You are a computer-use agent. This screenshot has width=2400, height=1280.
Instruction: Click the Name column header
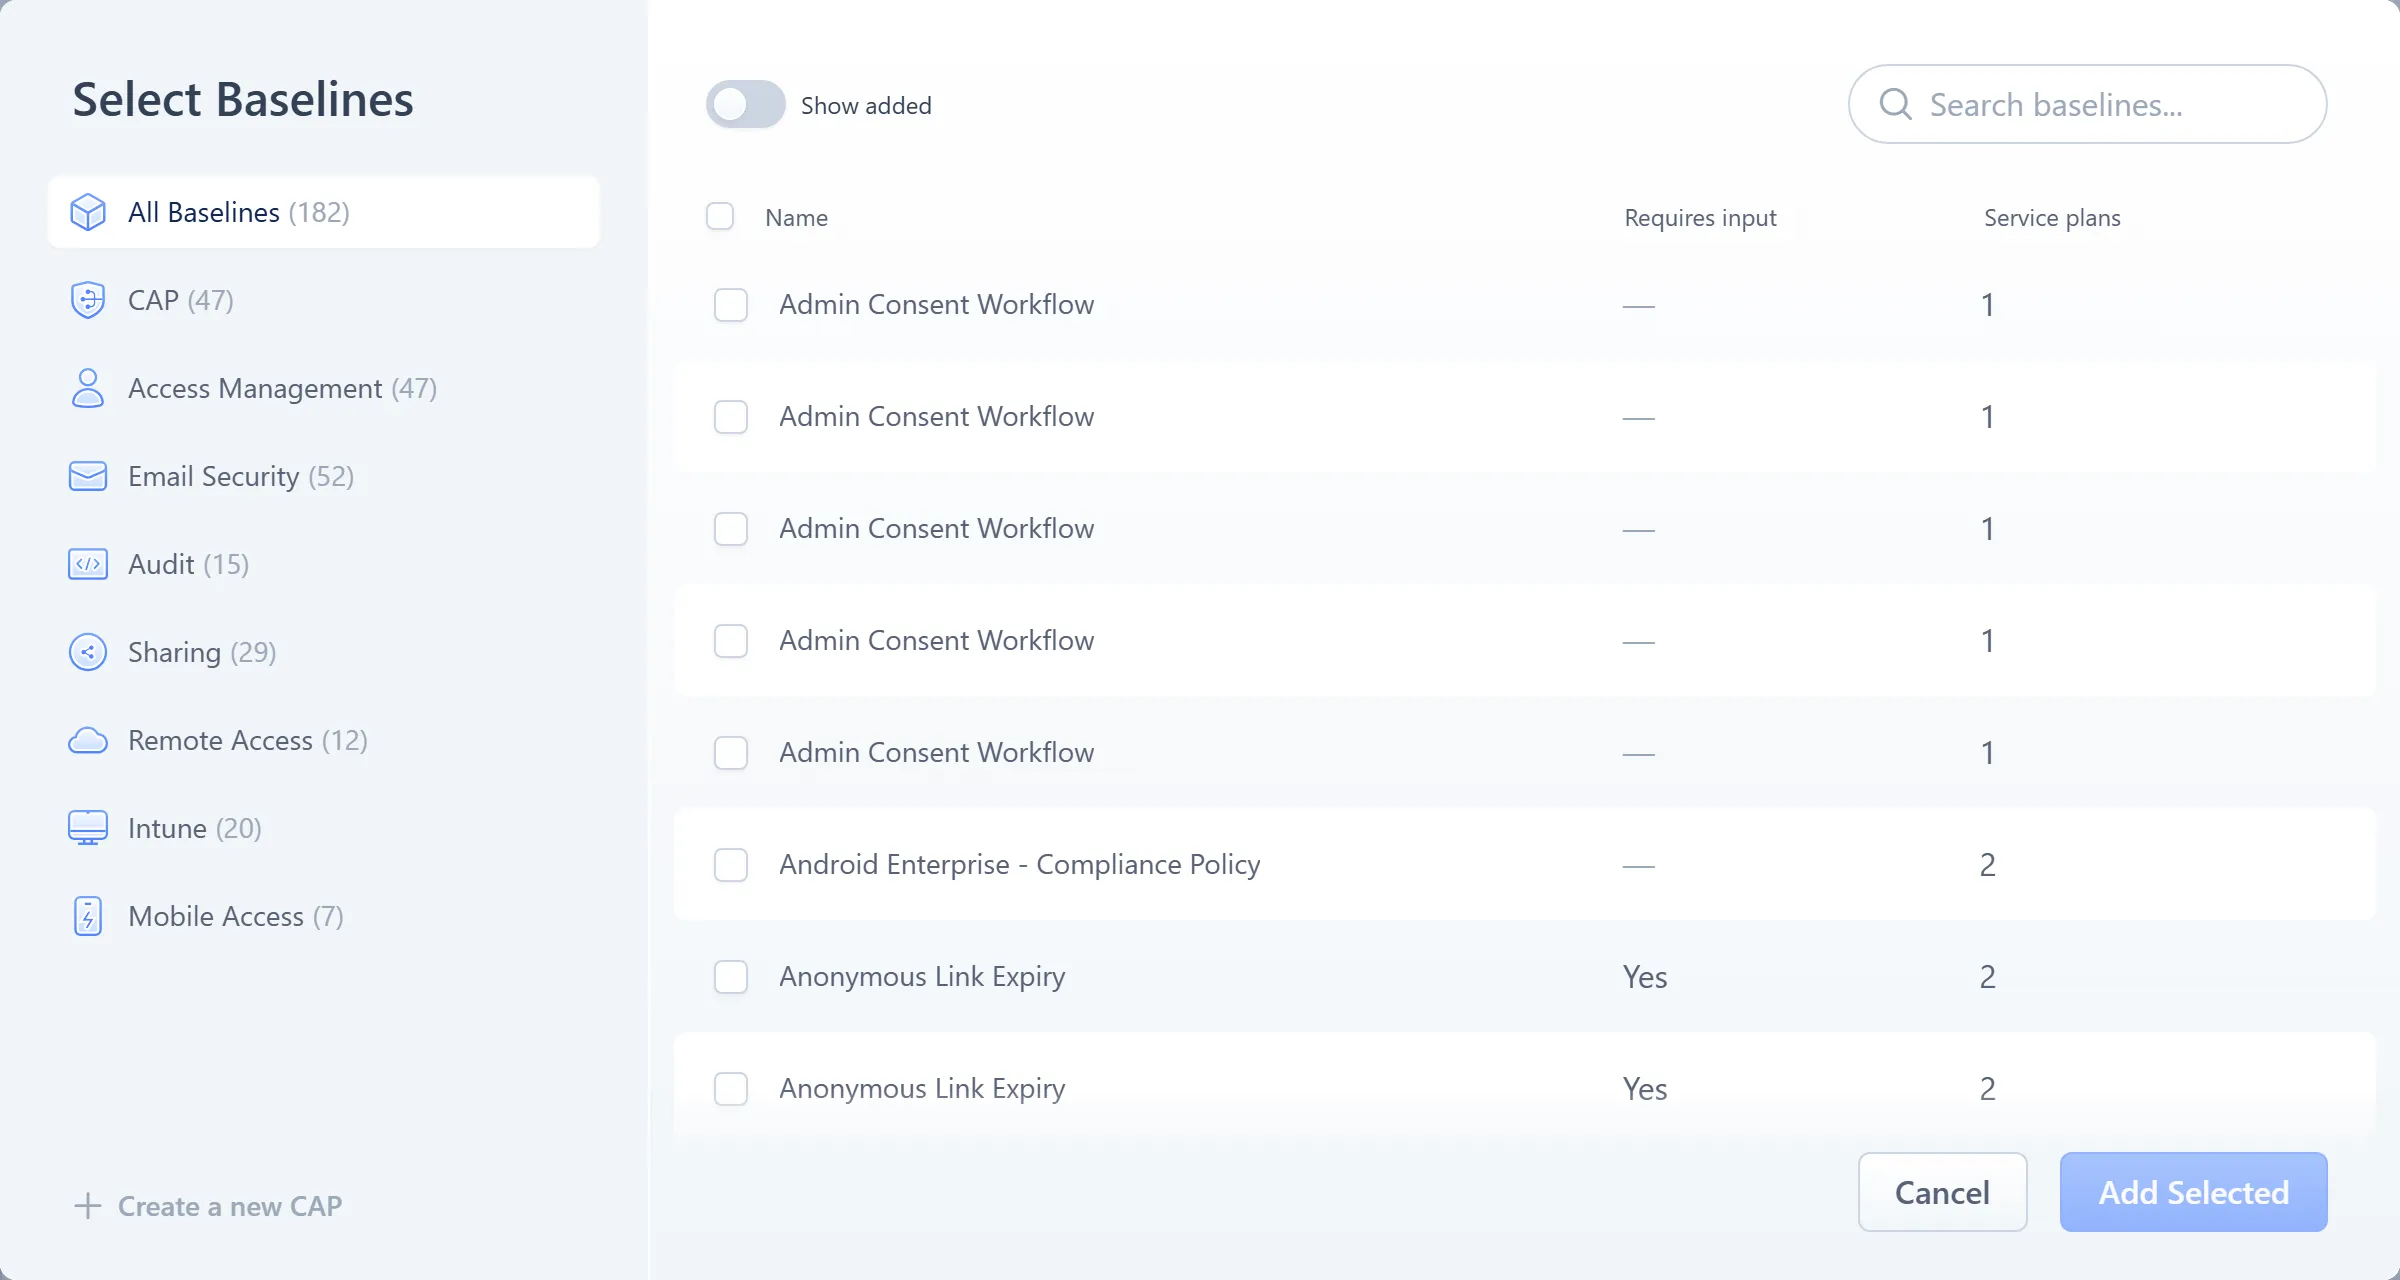(x=796, y=217)
